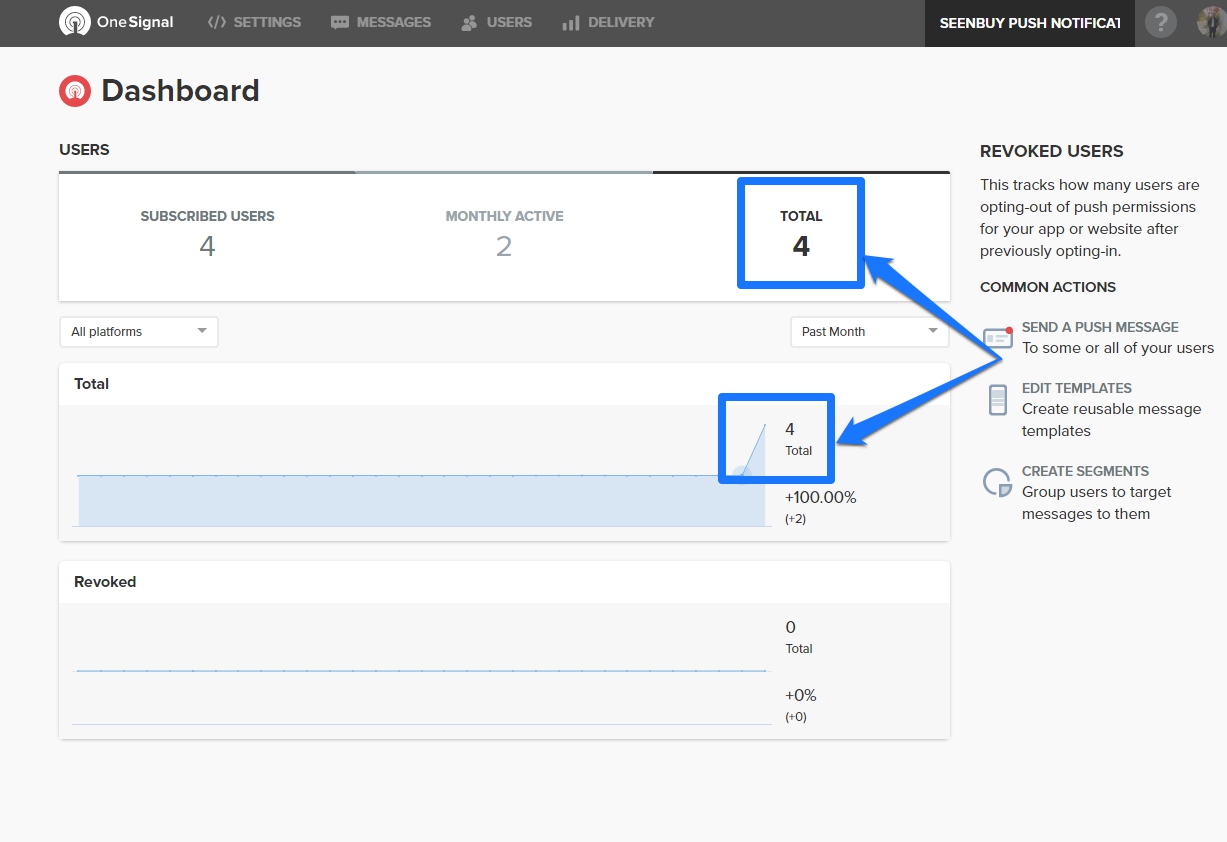The image size is (1227, 842).
Task: Expand the Past Month time range dropdown
Action: pyautogui.click(x=869, y=332)
